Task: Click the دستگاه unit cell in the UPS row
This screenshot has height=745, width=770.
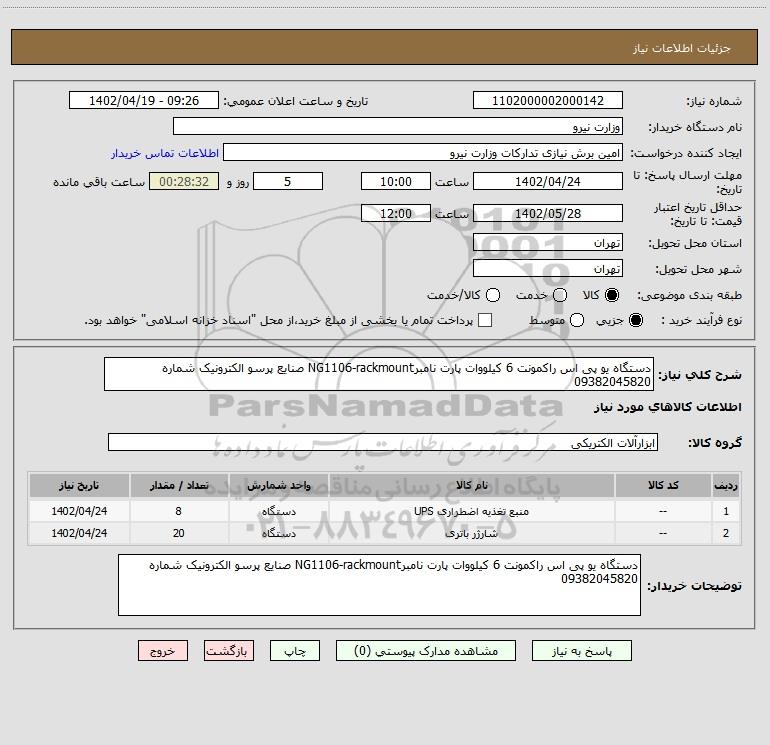Action: tap(278, 511)
